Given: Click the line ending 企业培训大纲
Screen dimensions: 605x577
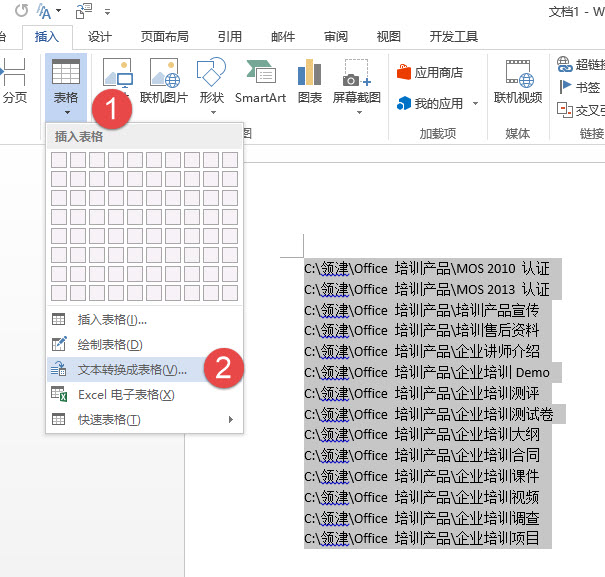Looking at the screenshot, I should click(422, 435).
